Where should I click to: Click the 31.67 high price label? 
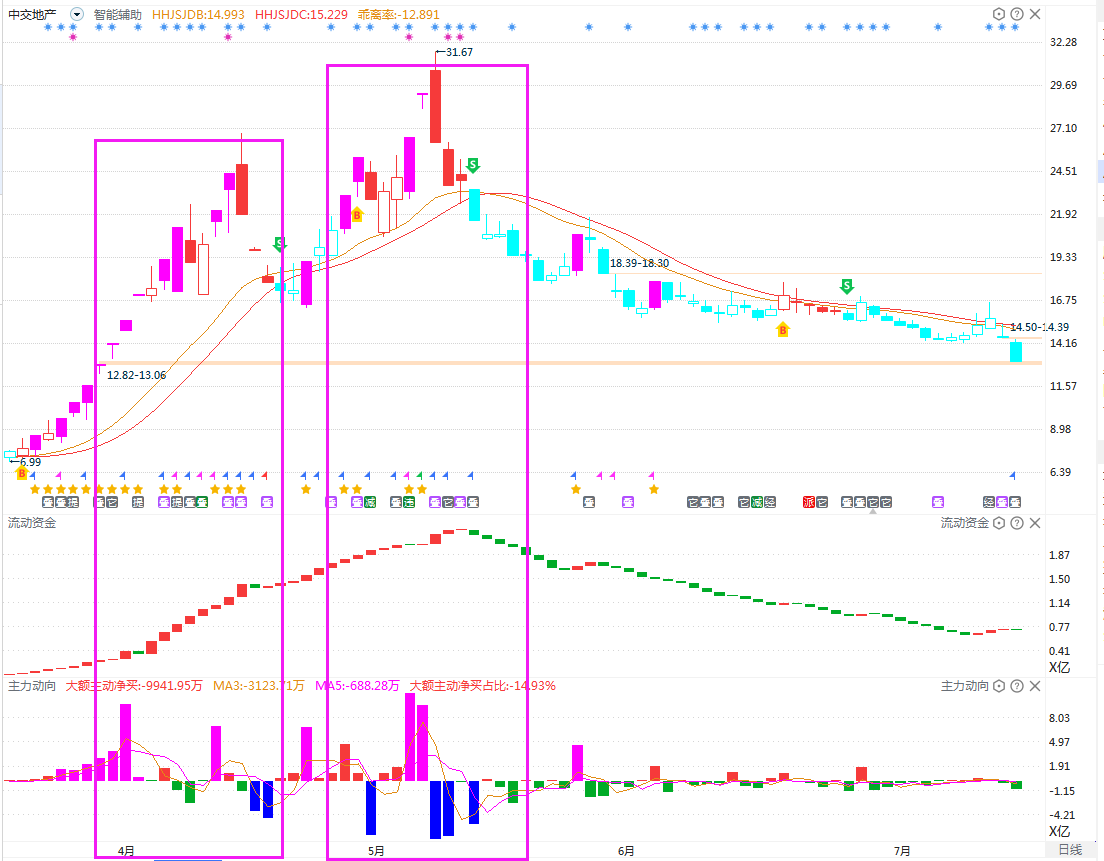[459, 52]
